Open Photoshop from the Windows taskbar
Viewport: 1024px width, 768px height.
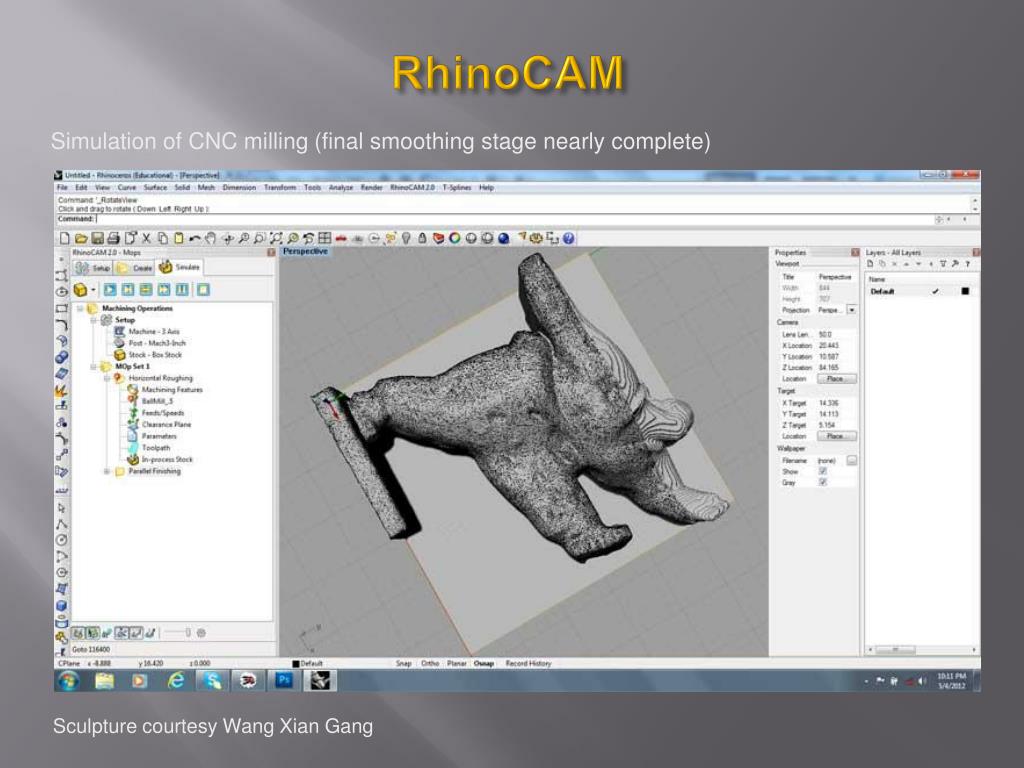pyautogui.click(x=284, y=680)
